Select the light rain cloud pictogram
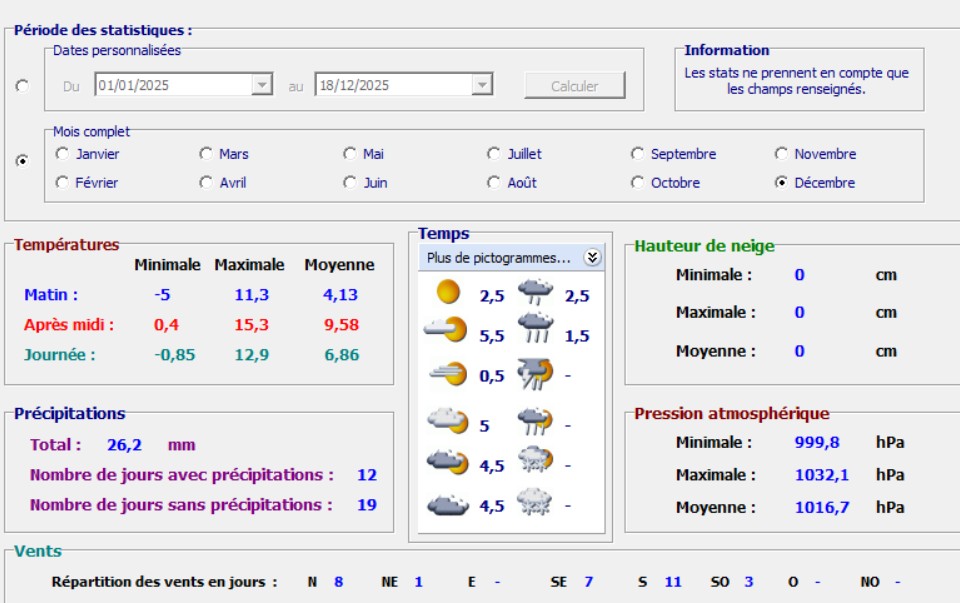The image size is (960, 603). click(x=535, y=293)
